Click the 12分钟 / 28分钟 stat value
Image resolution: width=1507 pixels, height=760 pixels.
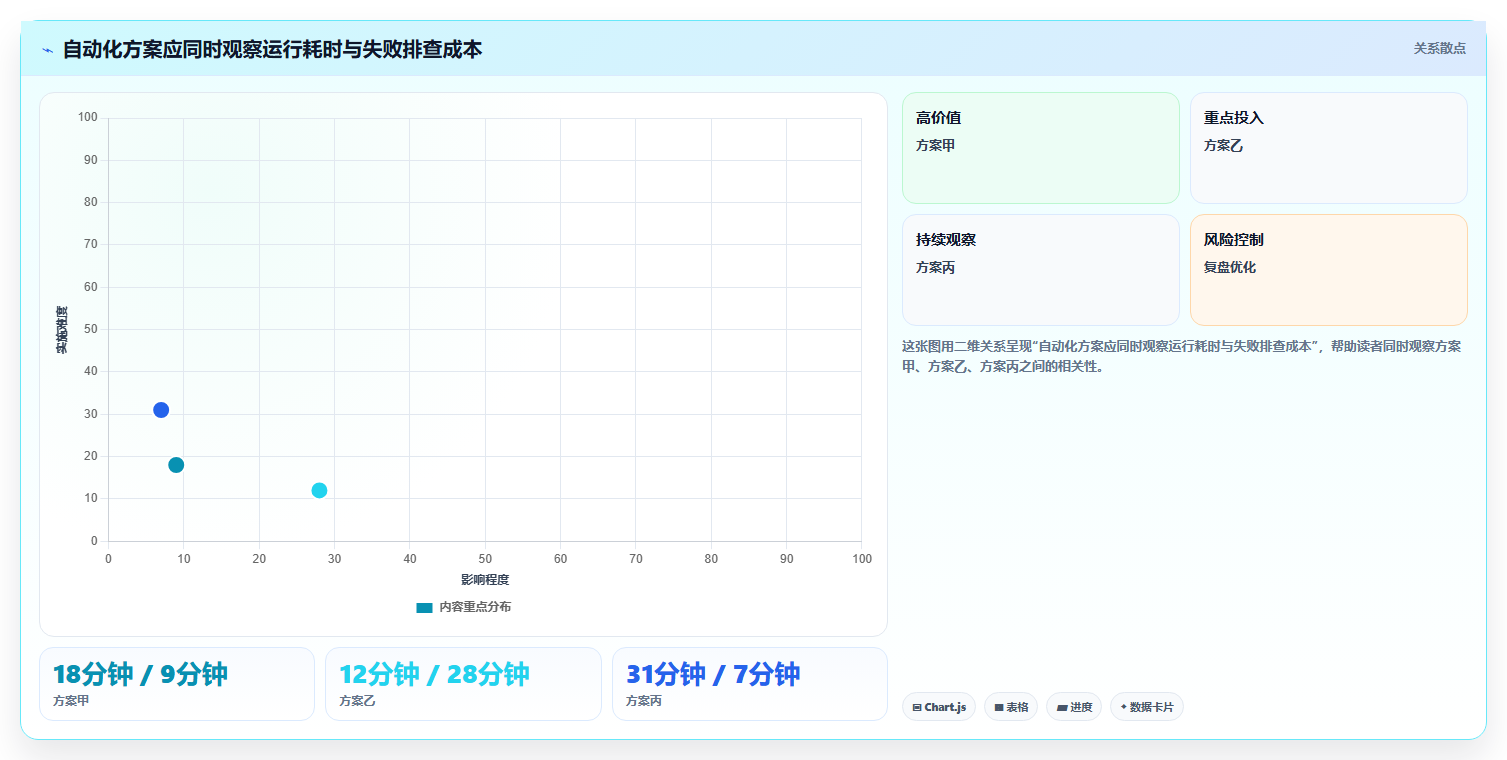pos(434,675)
